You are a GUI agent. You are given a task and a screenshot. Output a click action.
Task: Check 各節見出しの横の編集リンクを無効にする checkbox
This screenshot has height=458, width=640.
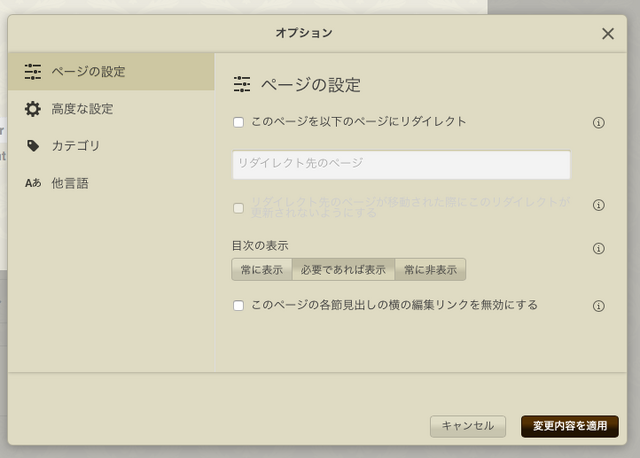tap(238, 305)
